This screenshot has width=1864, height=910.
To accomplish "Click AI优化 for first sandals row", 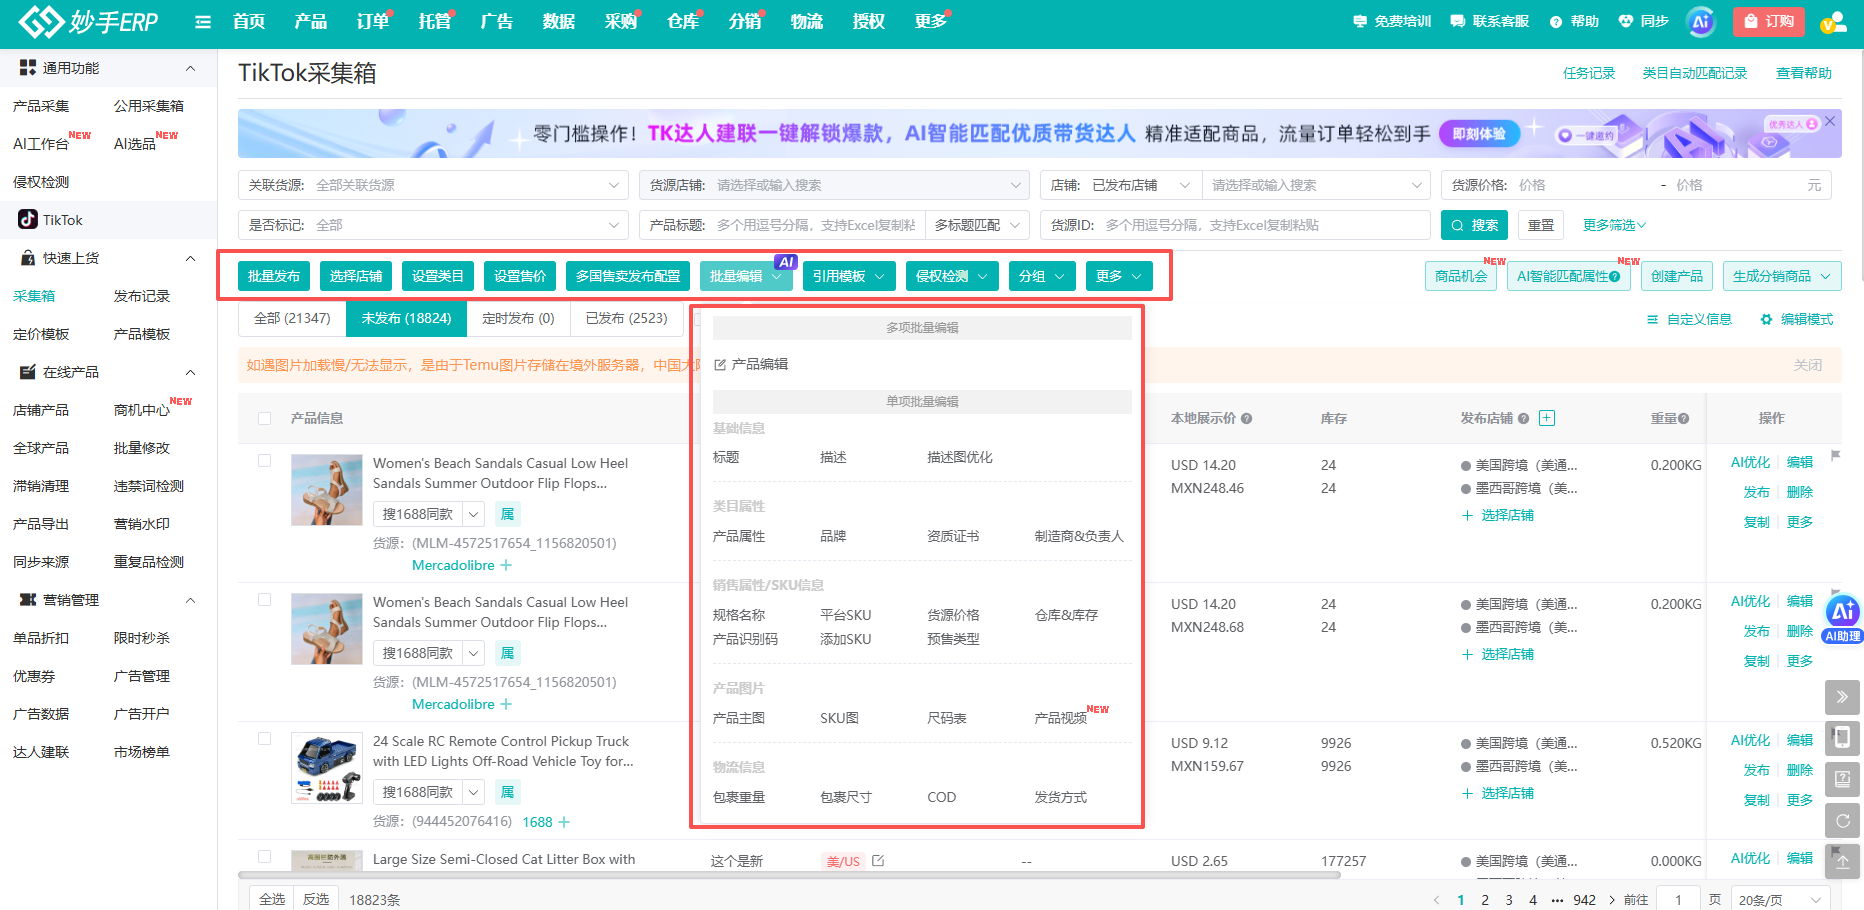I will pyautogui.click(x=1750, y=462).
